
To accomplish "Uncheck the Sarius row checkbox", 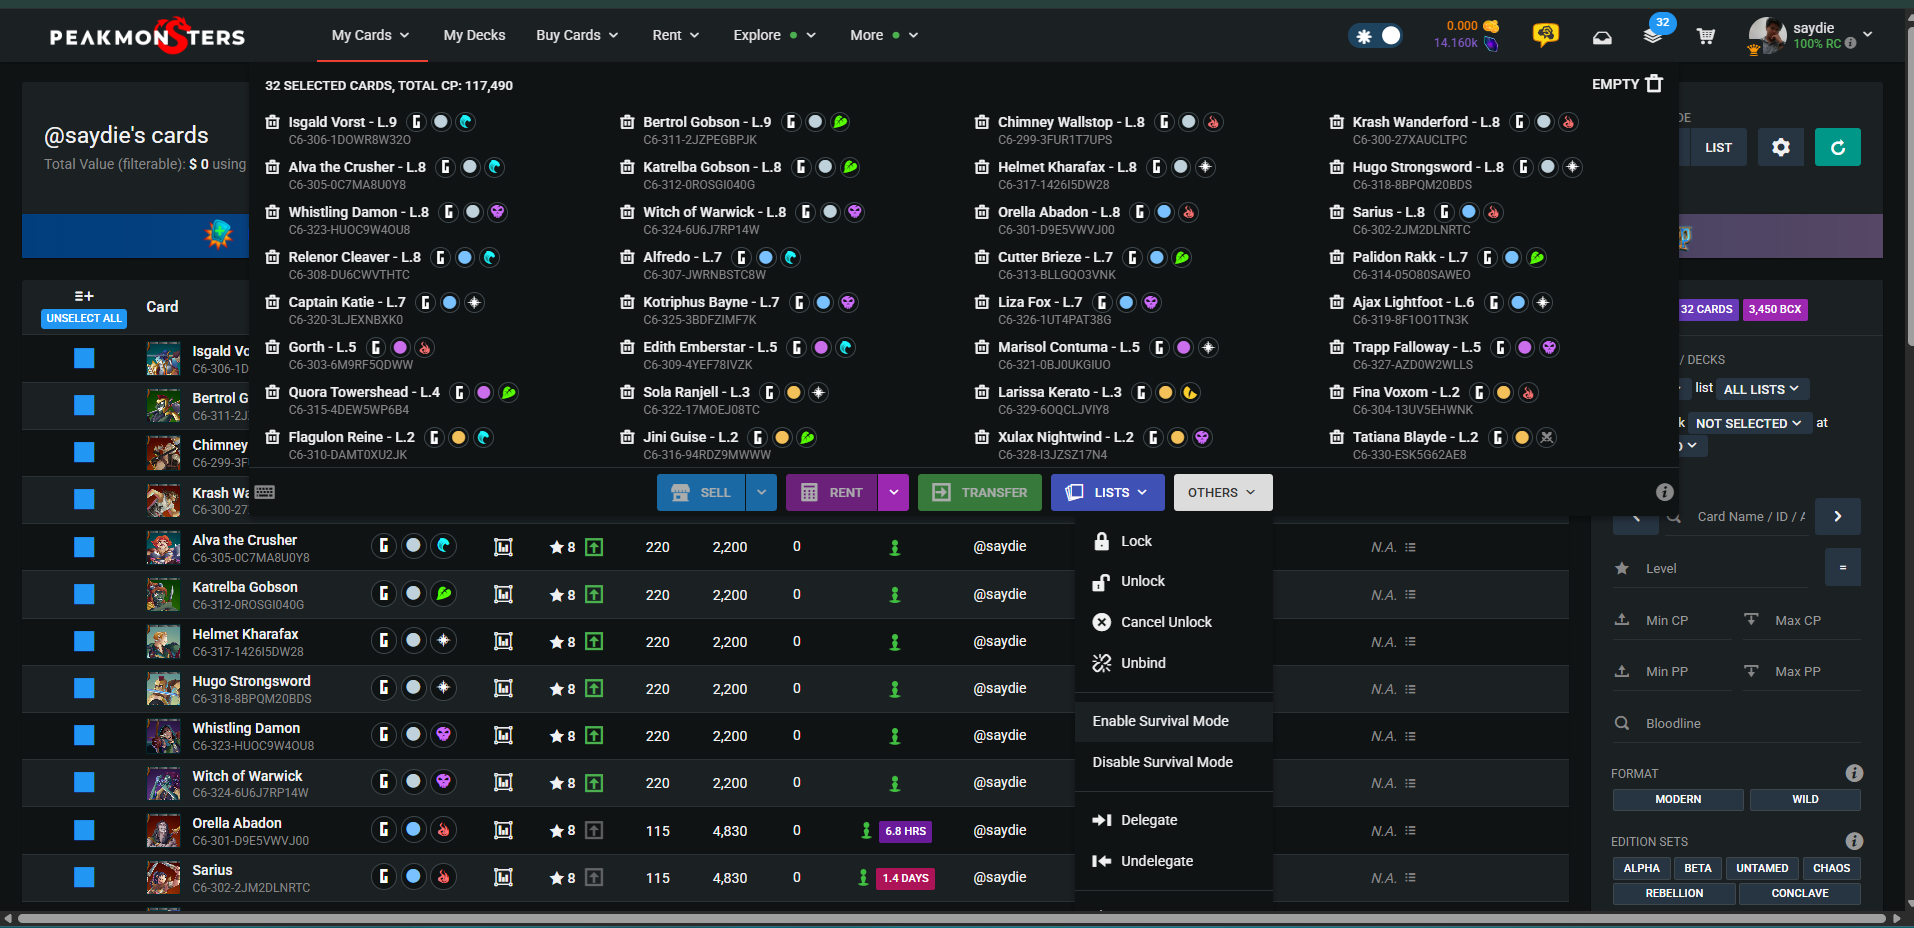I will [84, 877].
